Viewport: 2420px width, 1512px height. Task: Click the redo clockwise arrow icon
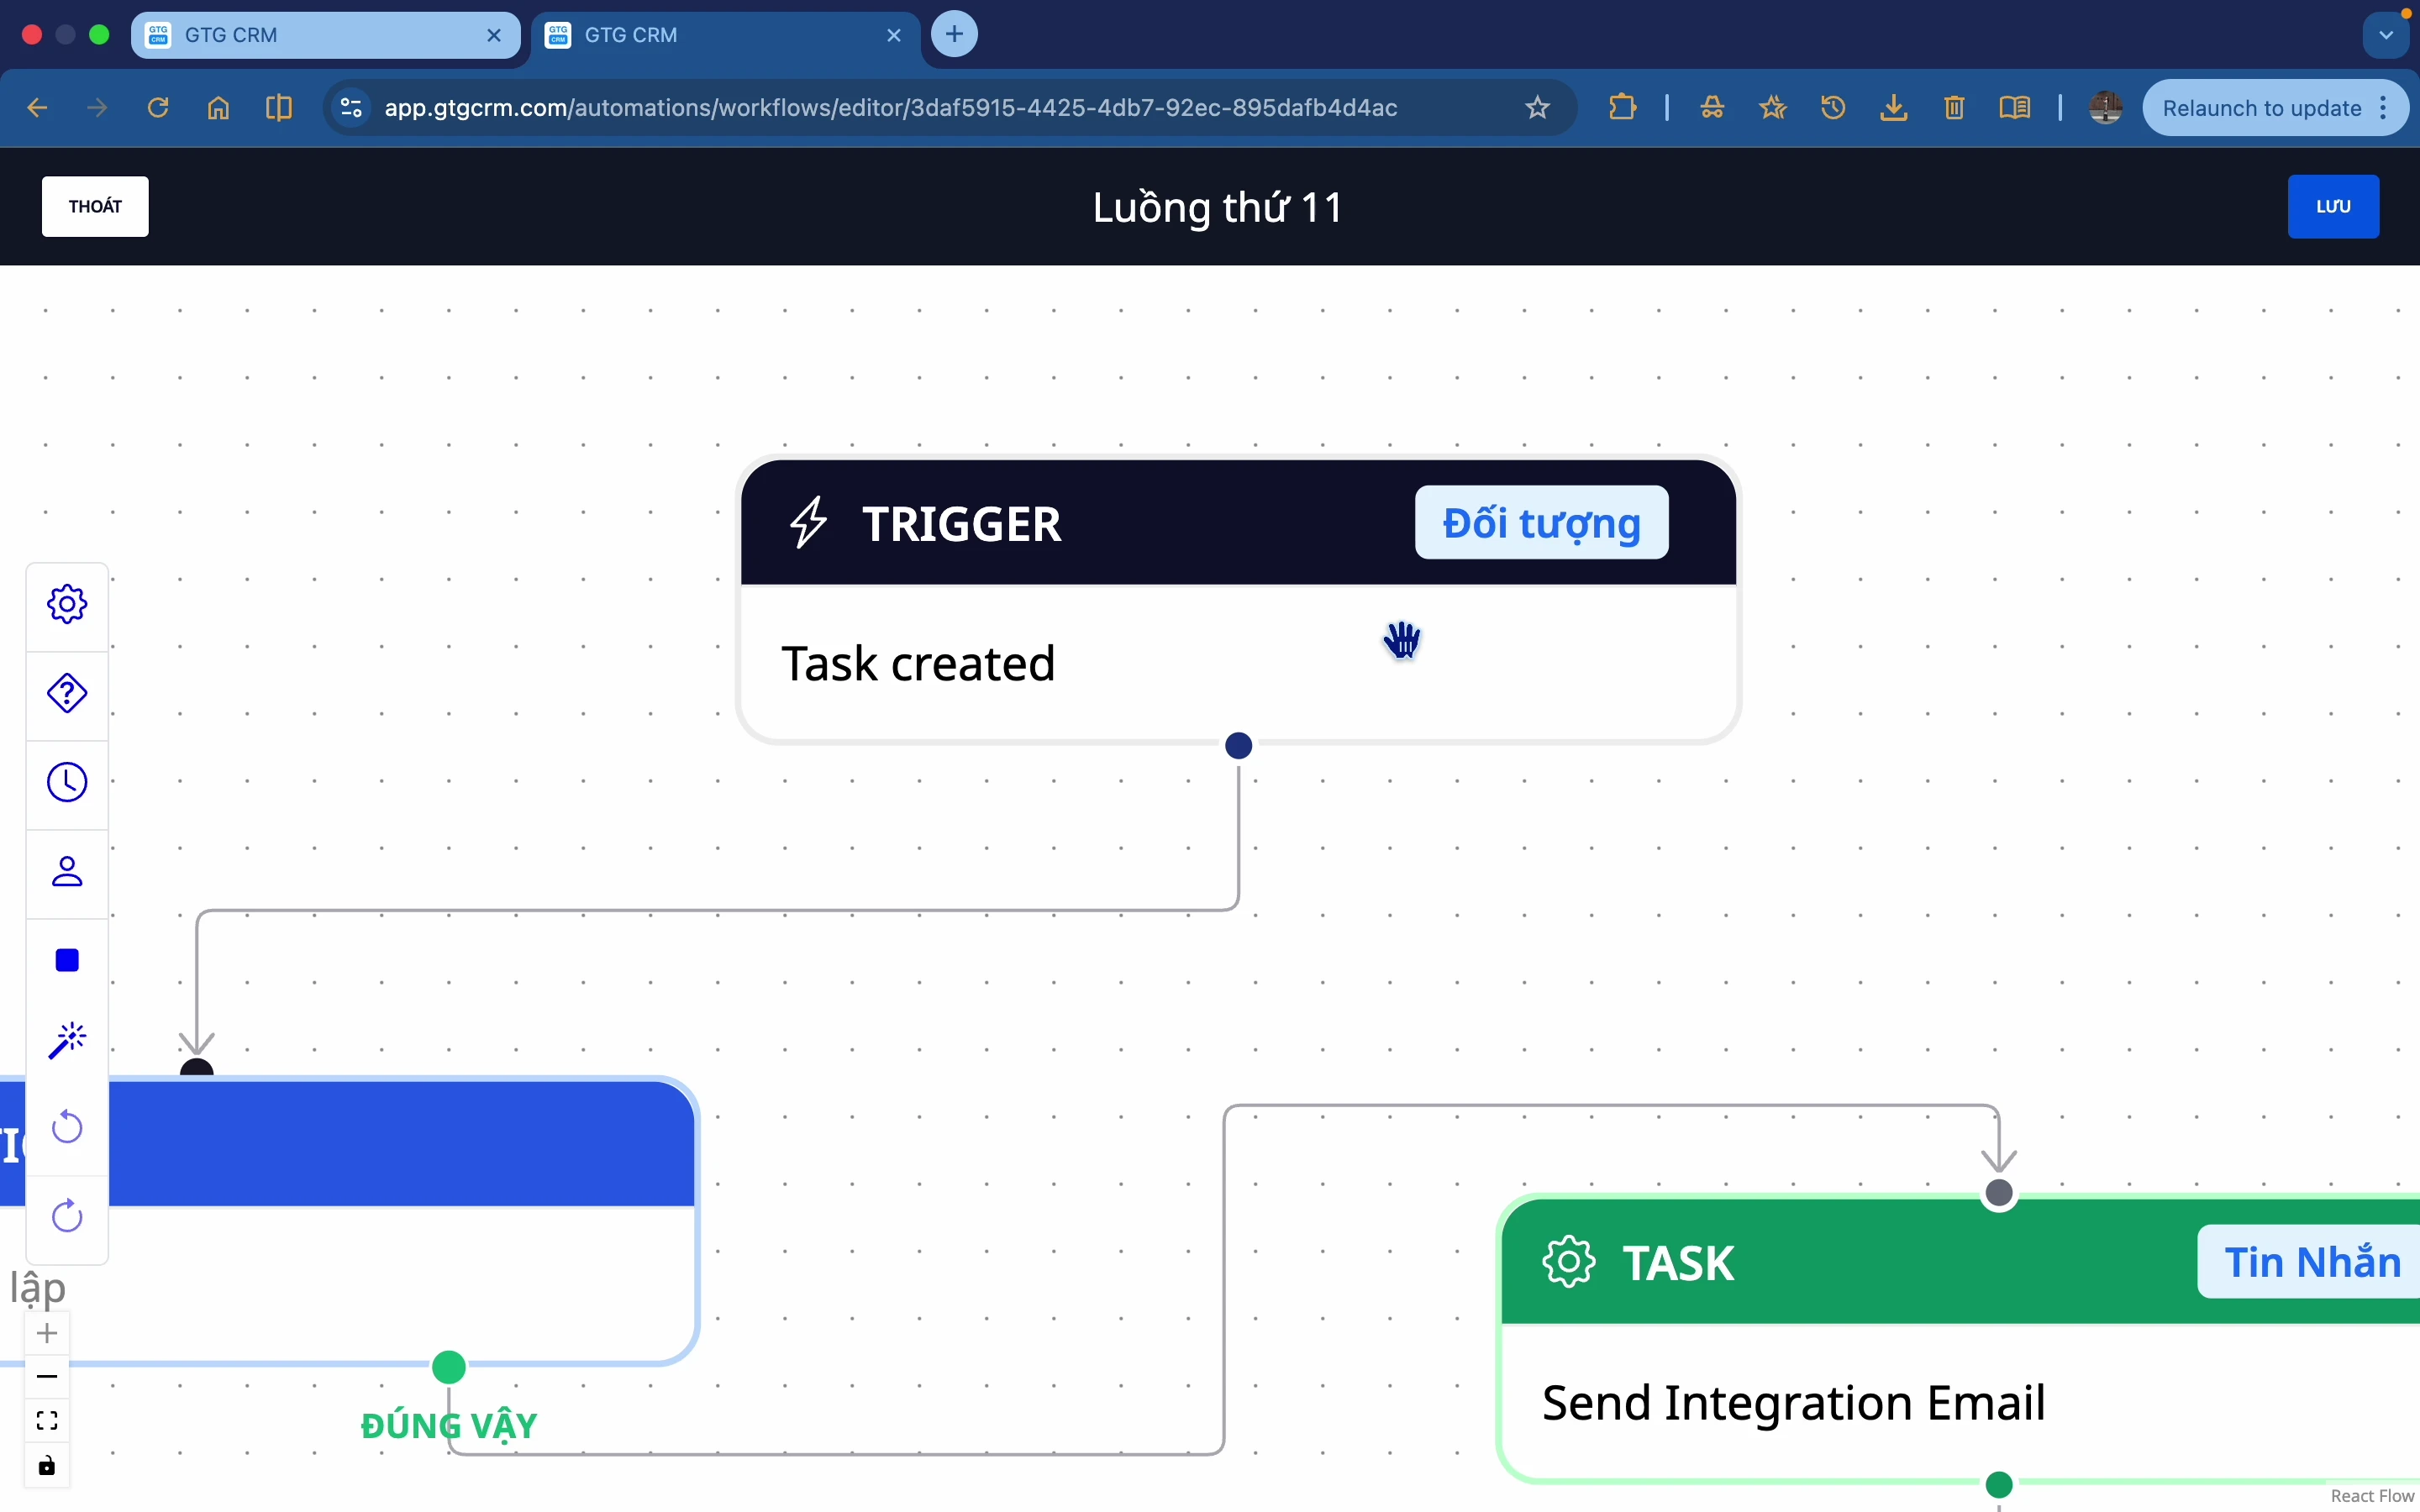tap(67, 1217)
